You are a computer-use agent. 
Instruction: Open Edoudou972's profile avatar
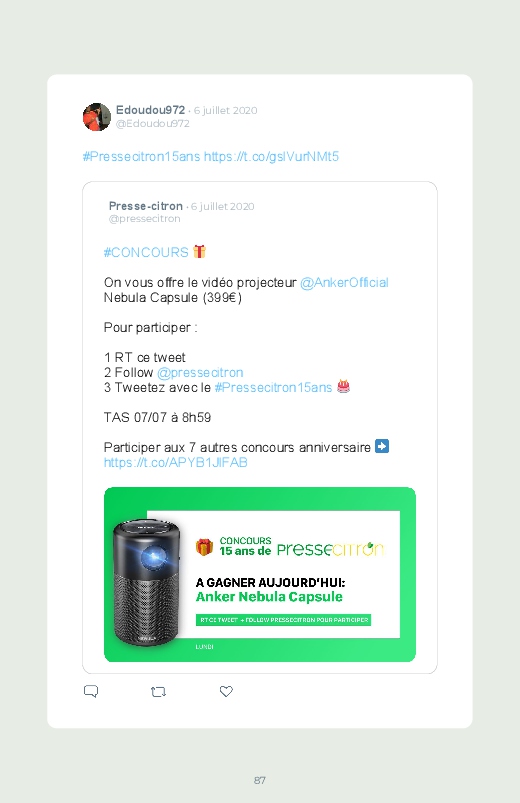point(97,117)
